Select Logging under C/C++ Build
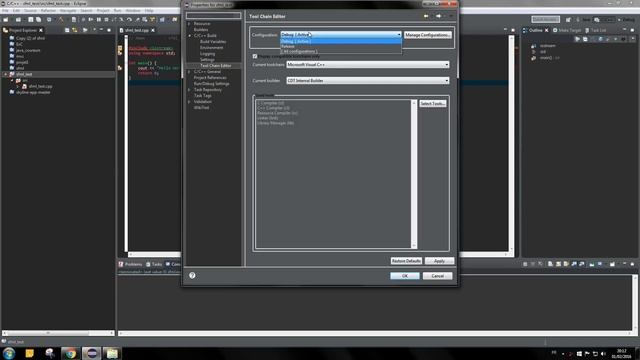Image resolution: width=640 pixels, height=360 pixels. coord(207,53)
